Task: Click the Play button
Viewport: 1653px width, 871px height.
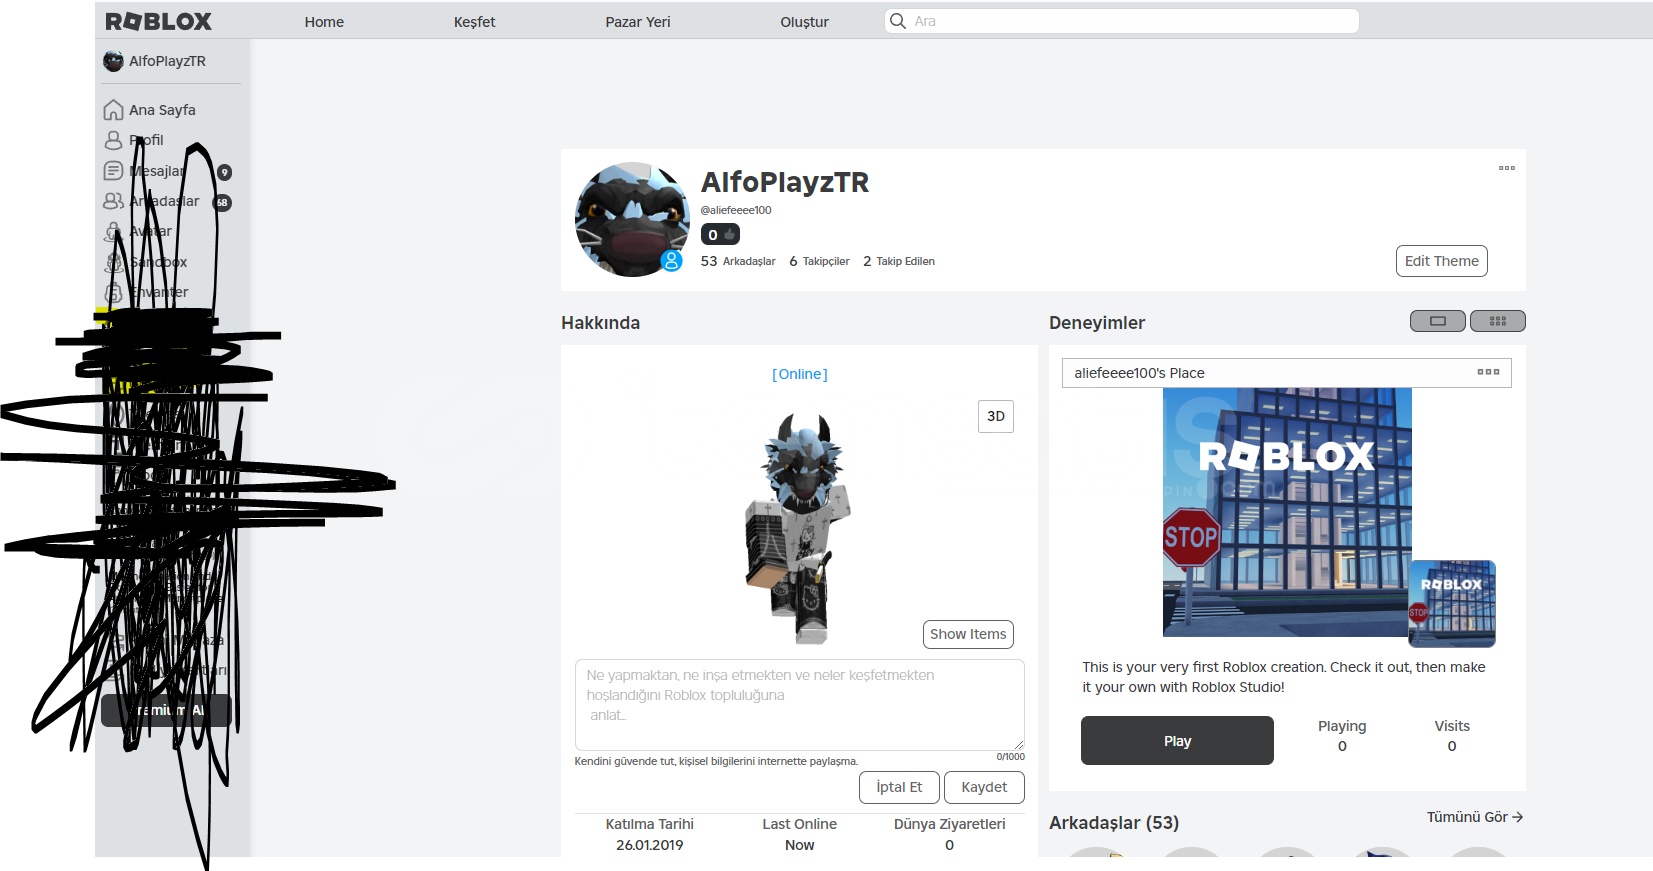Action: (x=1177, y=741)
